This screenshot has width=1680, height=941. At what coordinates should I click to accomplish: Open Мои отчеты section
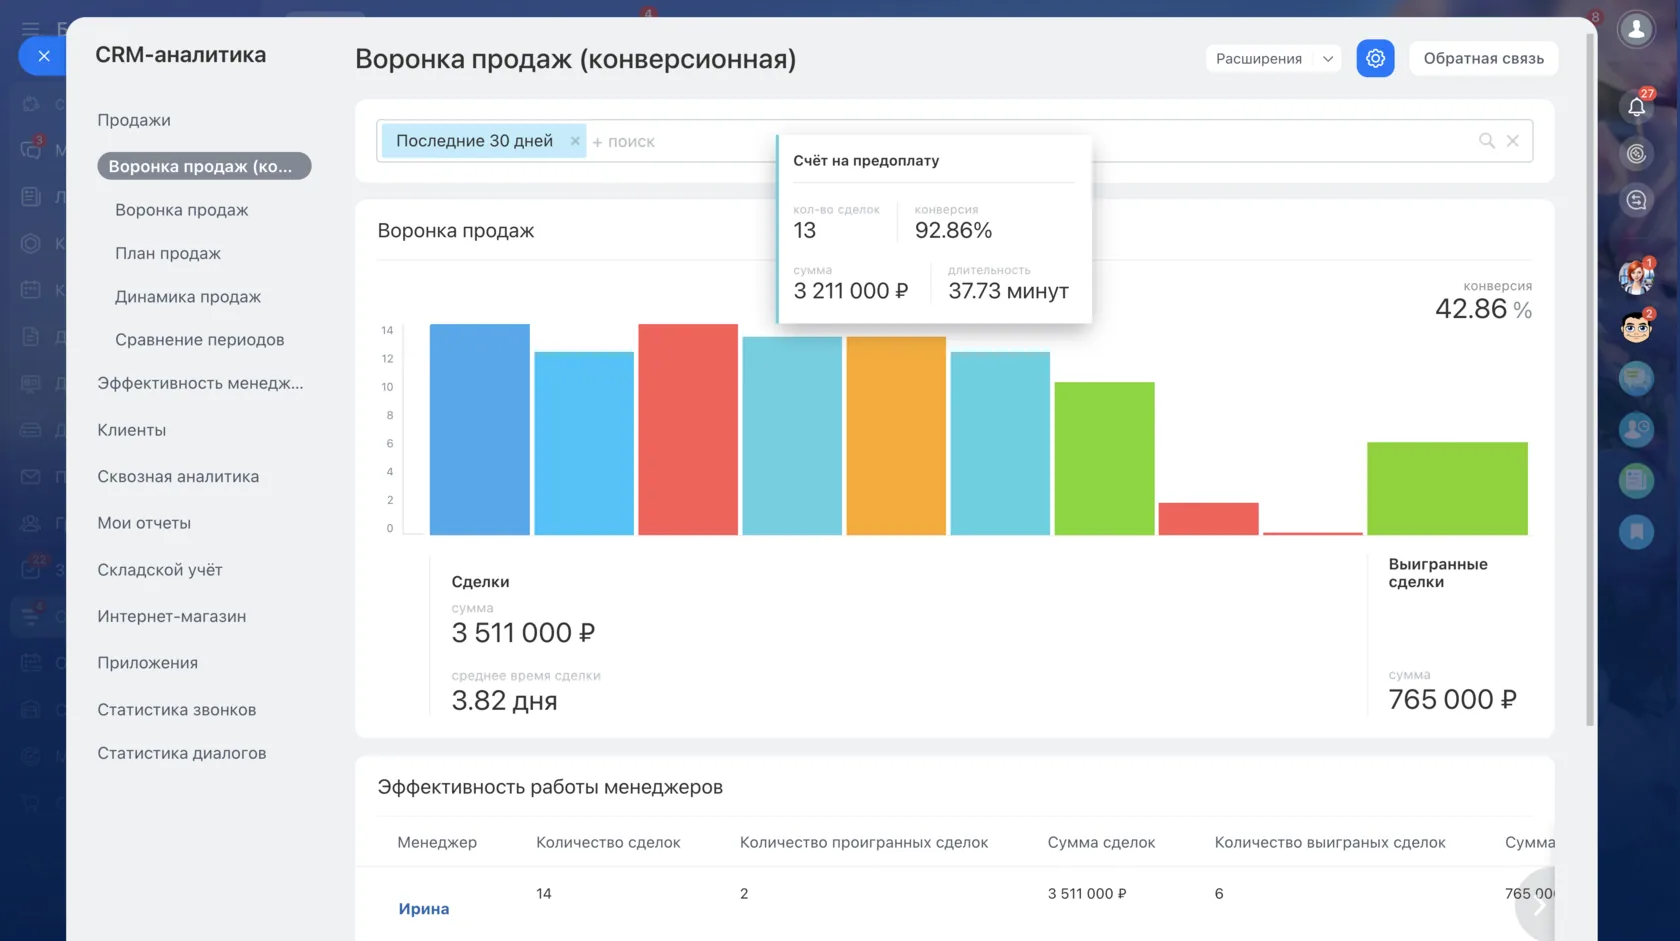click(144, 523)
